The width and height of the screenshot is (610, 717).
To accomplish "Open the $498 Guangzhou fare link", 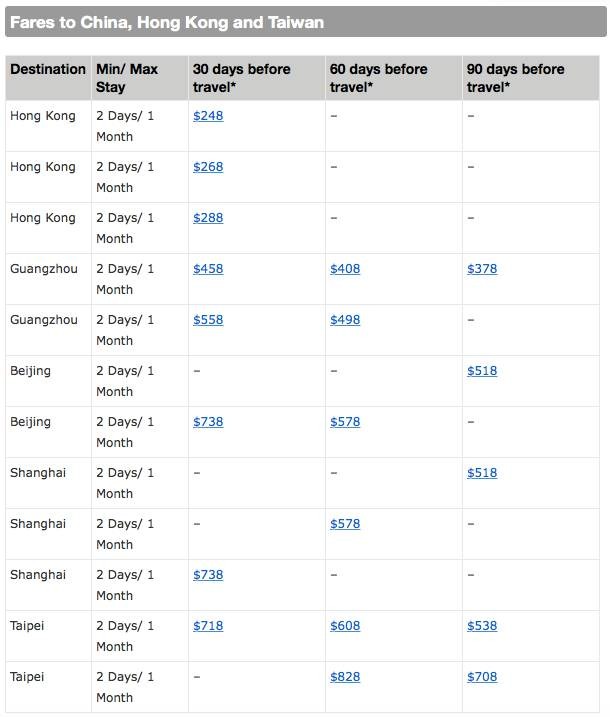I will coord(345,320).
